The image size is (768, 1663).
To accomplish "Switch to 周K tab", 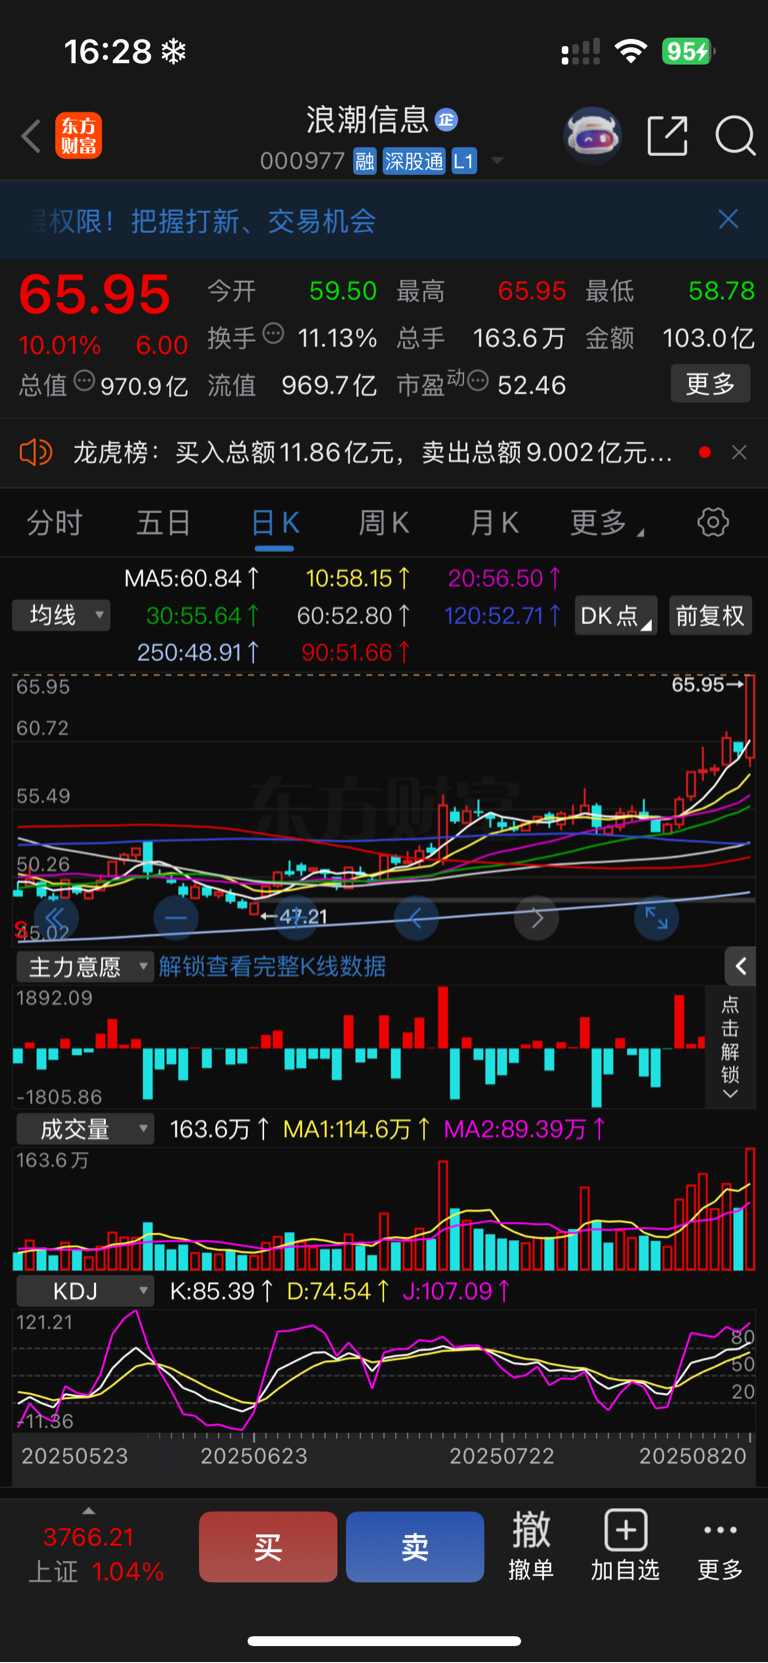I will coord(384,523).
